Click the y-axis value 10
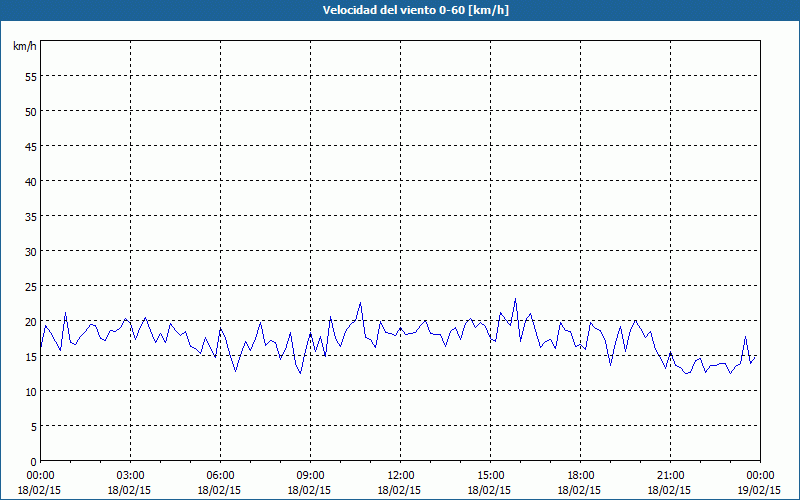 coord(31,392)
